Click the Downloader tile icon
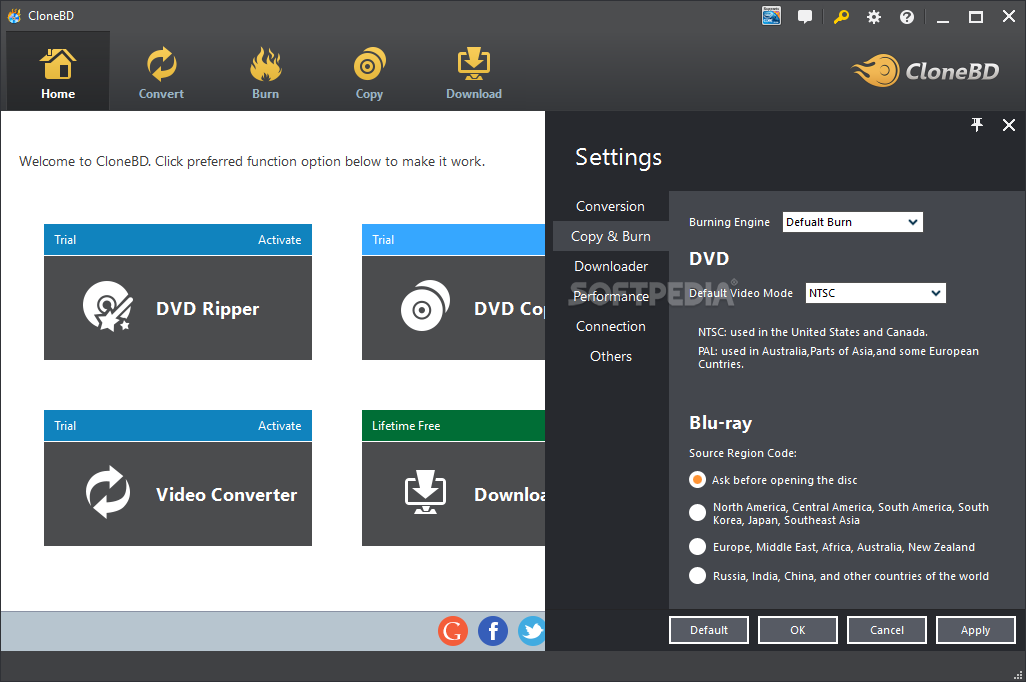The width and height of the screenshot is (1026, 682). (x=425, y=492)
